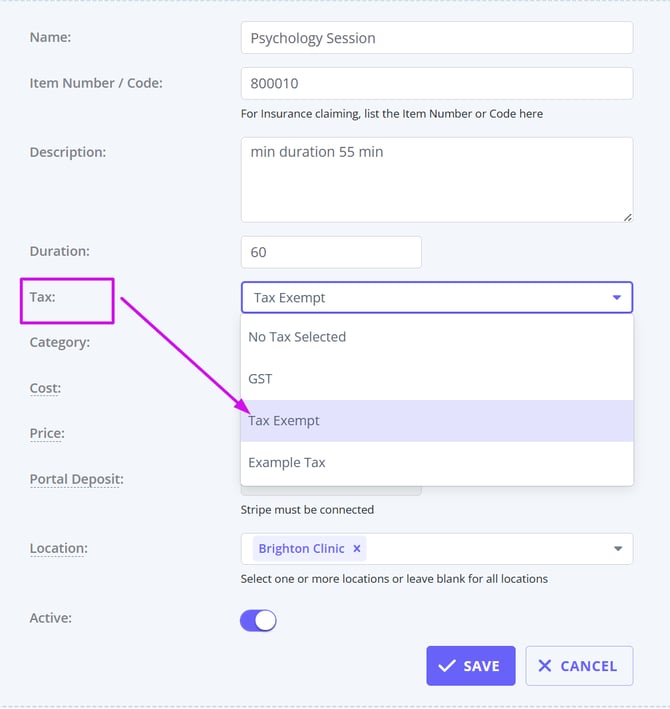Cancel editing the item
Viewport: 670px width, 709px height.
pyautogui.click(x=579, y=666)
